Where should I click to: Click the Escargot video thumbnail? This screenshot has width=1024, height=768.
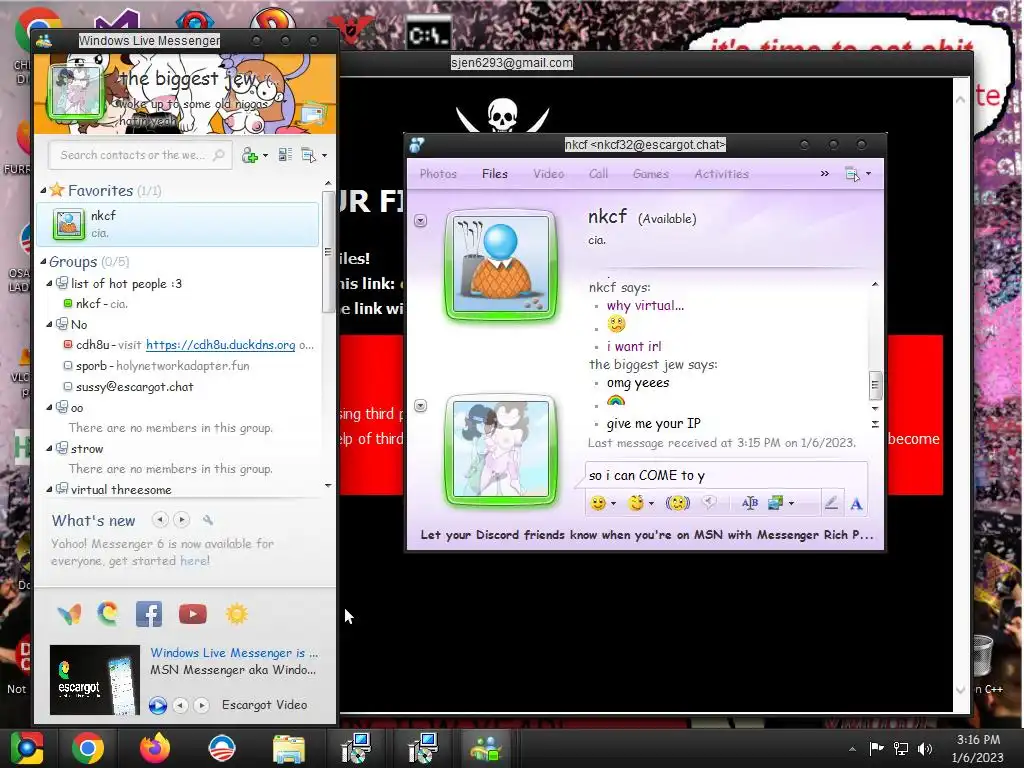[95, 680]
